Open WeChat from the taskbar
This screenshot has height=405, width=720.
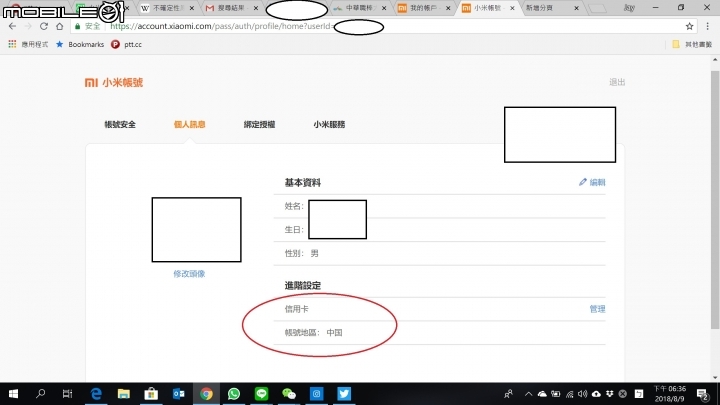pyautogui.click(x=289, y=394)
